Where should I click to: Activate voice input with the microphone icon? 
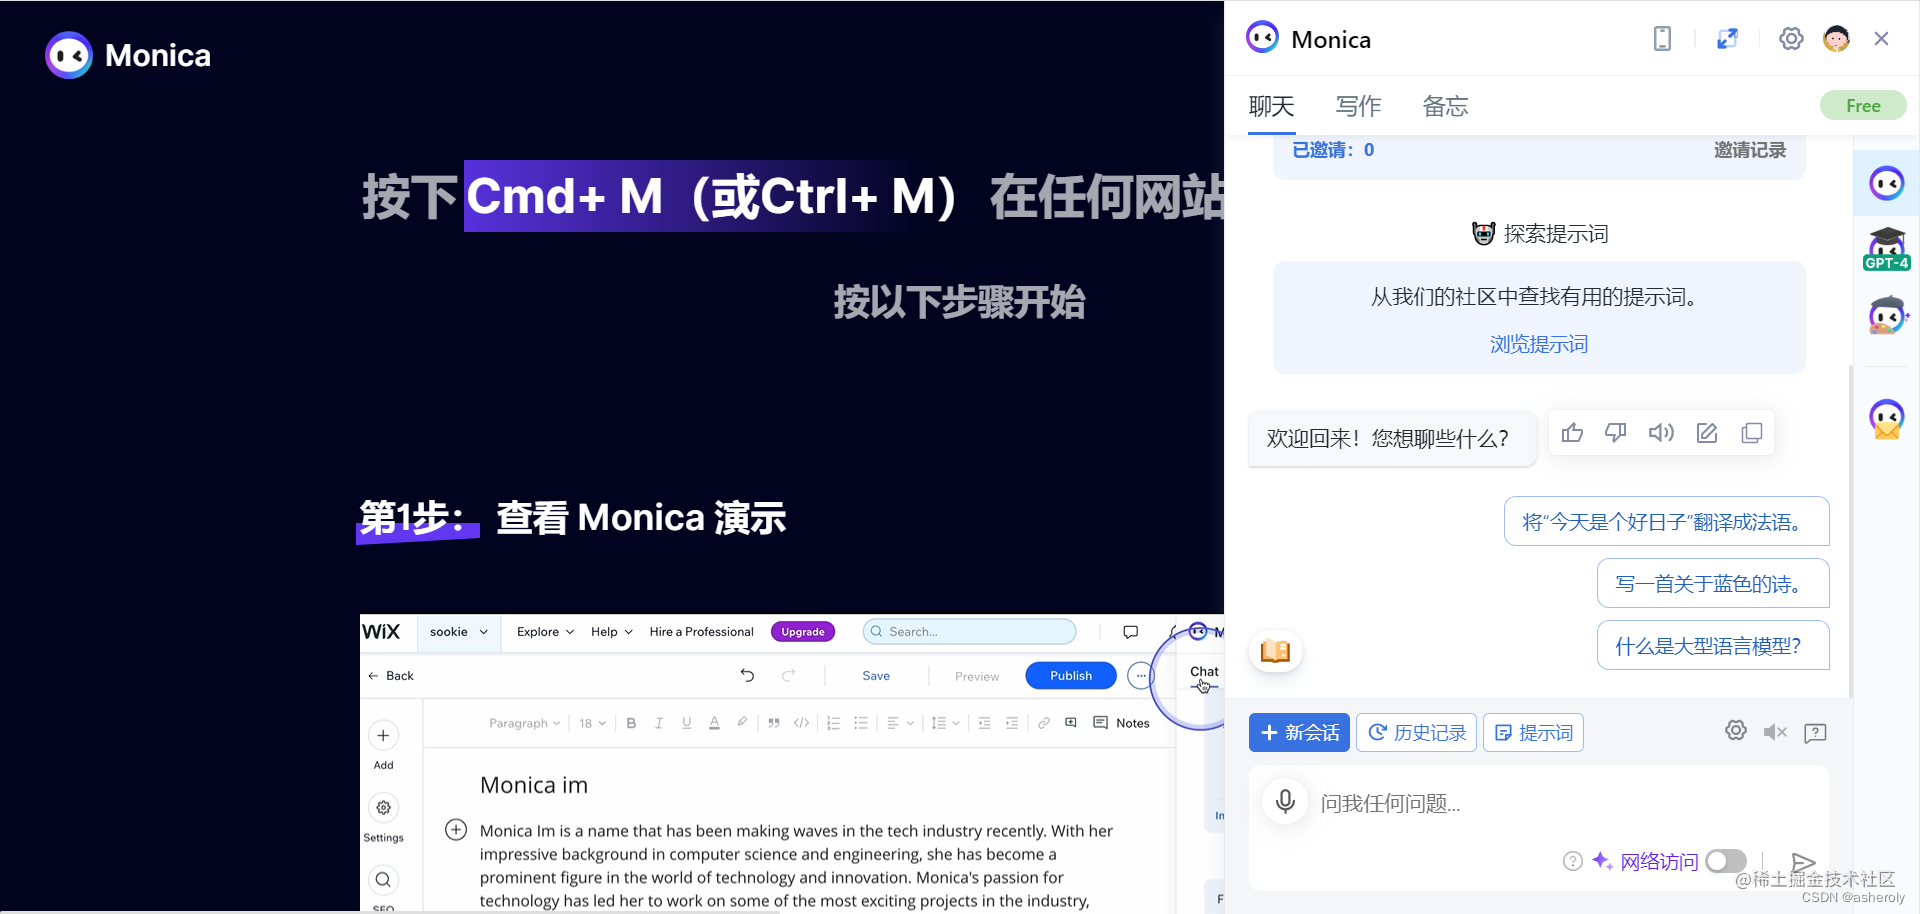pyautogui.click(x=1284, y=801)
